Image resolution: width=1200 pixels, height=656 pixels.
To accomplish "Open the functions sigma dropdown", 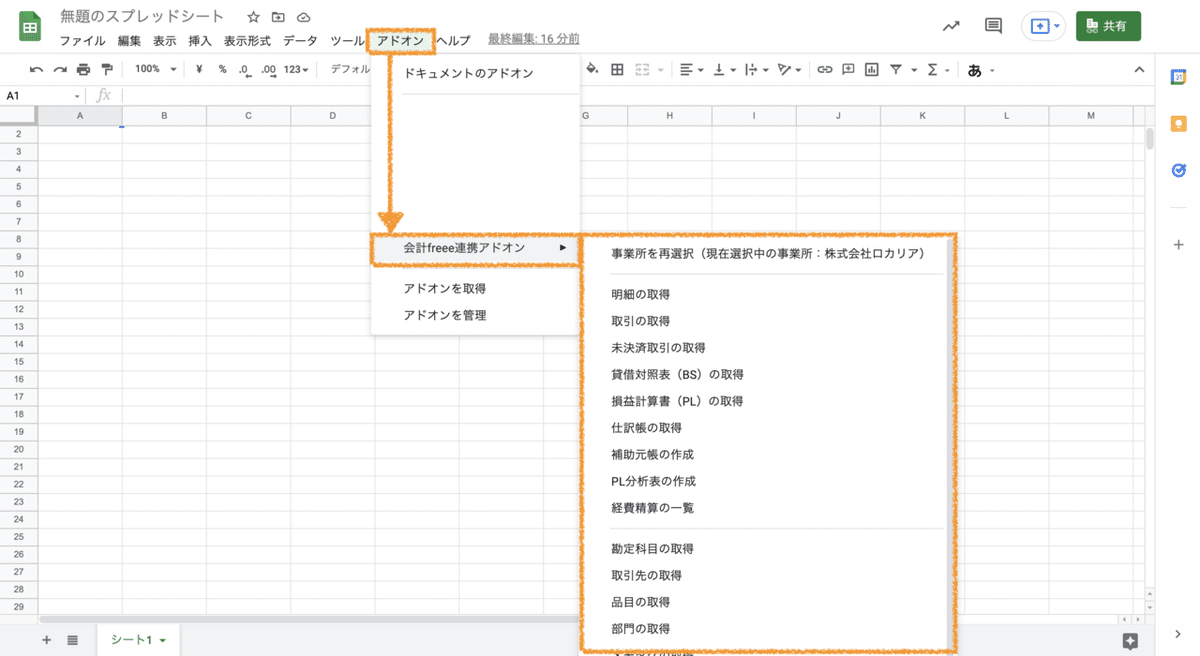I will (x=937, y=69).
